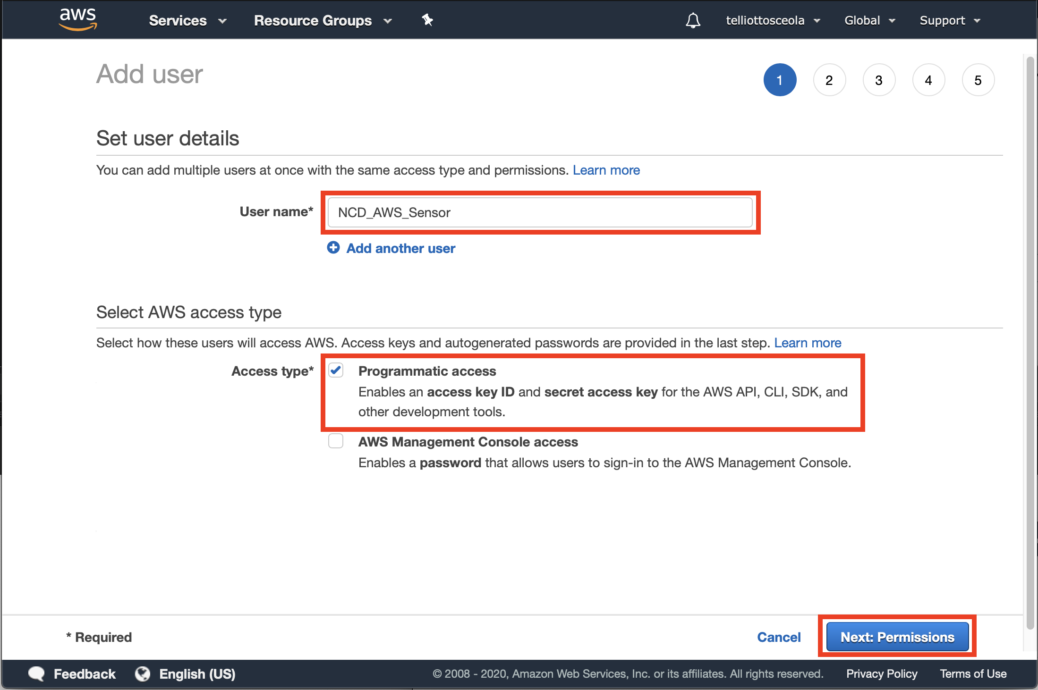Viewport: 1038px width, 690px height.
Task: Select step 3 in the progress indicator
Action: click(879, 80)
